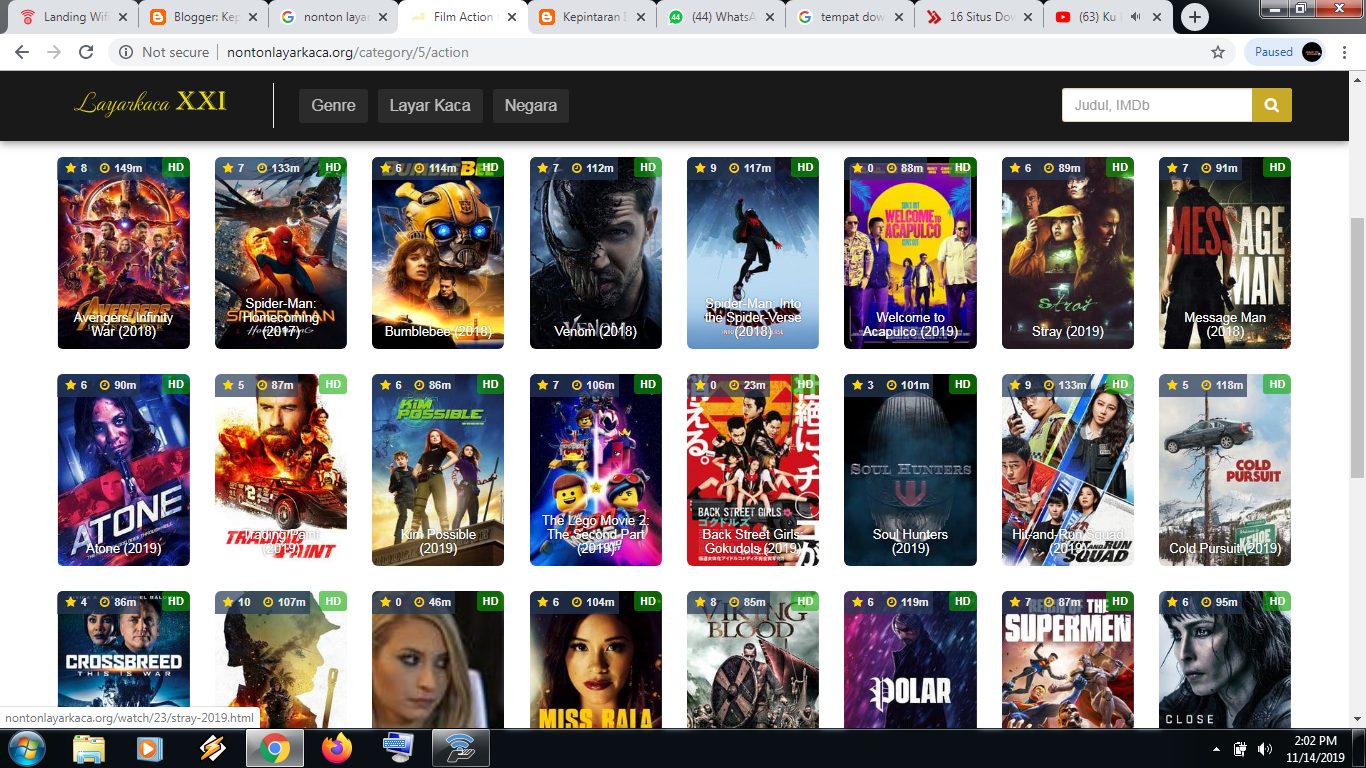Click the Paused profile button
The height and width of the screenshot is (768, 1366).
(1285, 52)
